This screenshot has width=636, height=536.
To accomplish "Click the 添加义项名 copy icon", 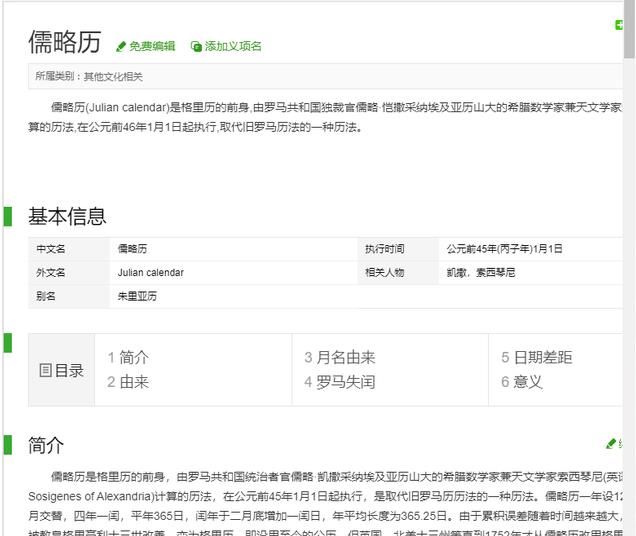I will tap(196, 47).
